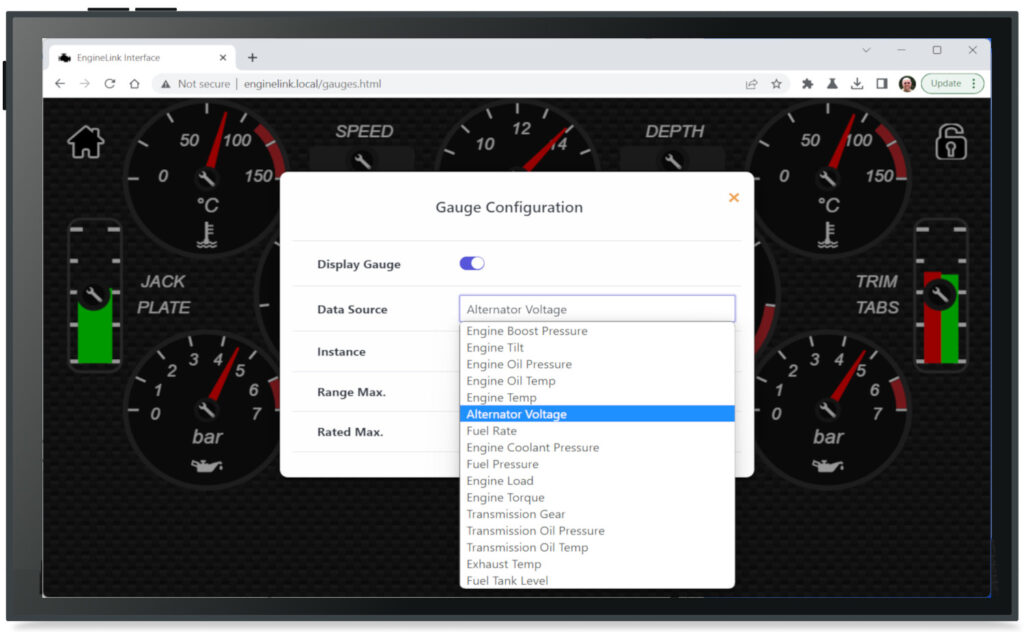Viewport: 1024px width, 632px height.
Task: Disable the Display Gauge toggle
Action: tap(471, 262)
